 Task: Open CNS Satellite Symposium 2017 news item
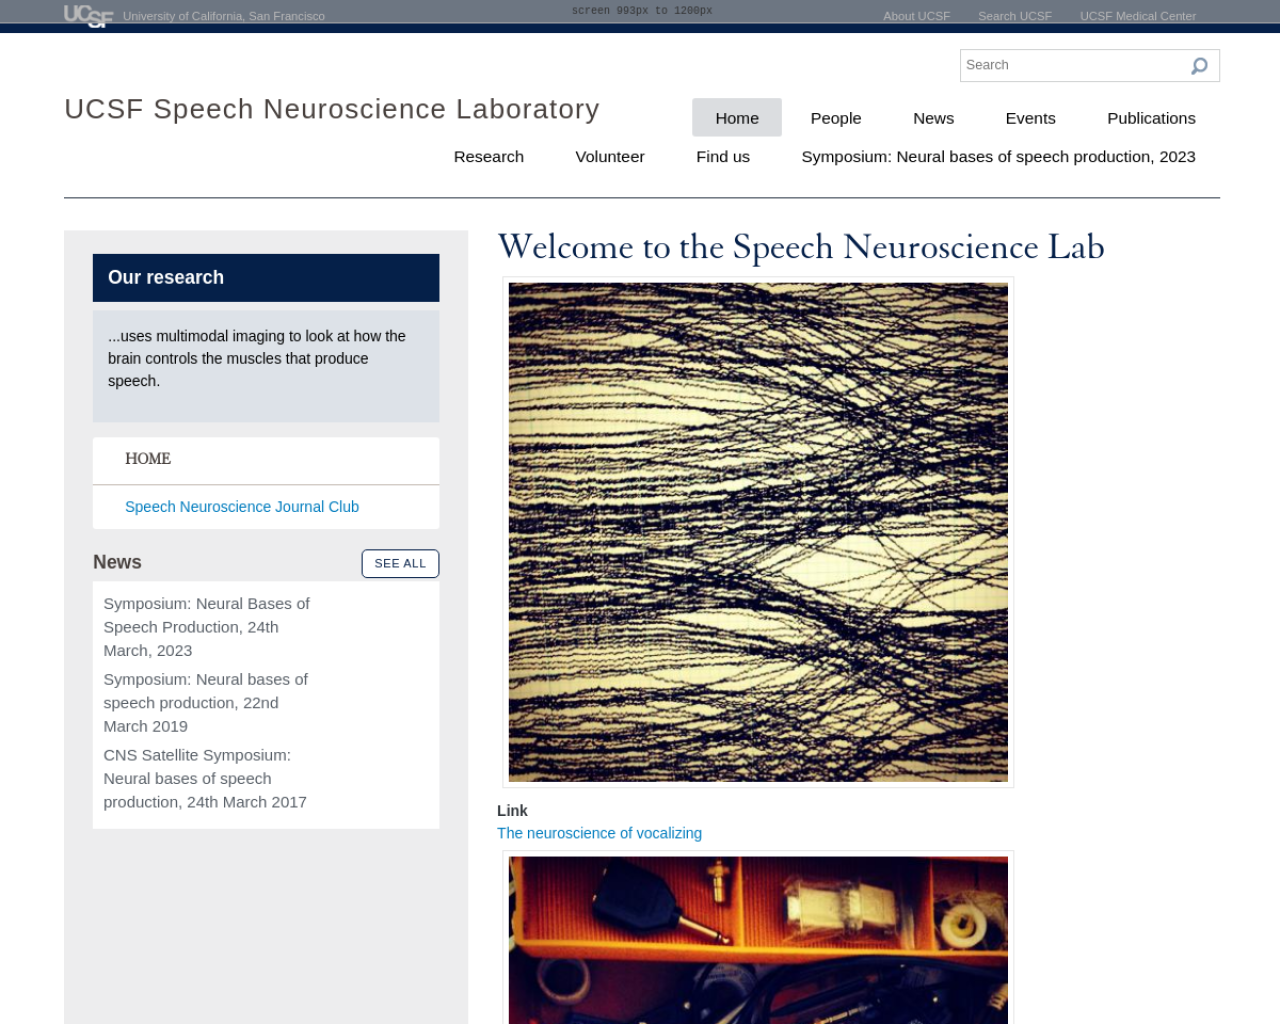point(205,779)
